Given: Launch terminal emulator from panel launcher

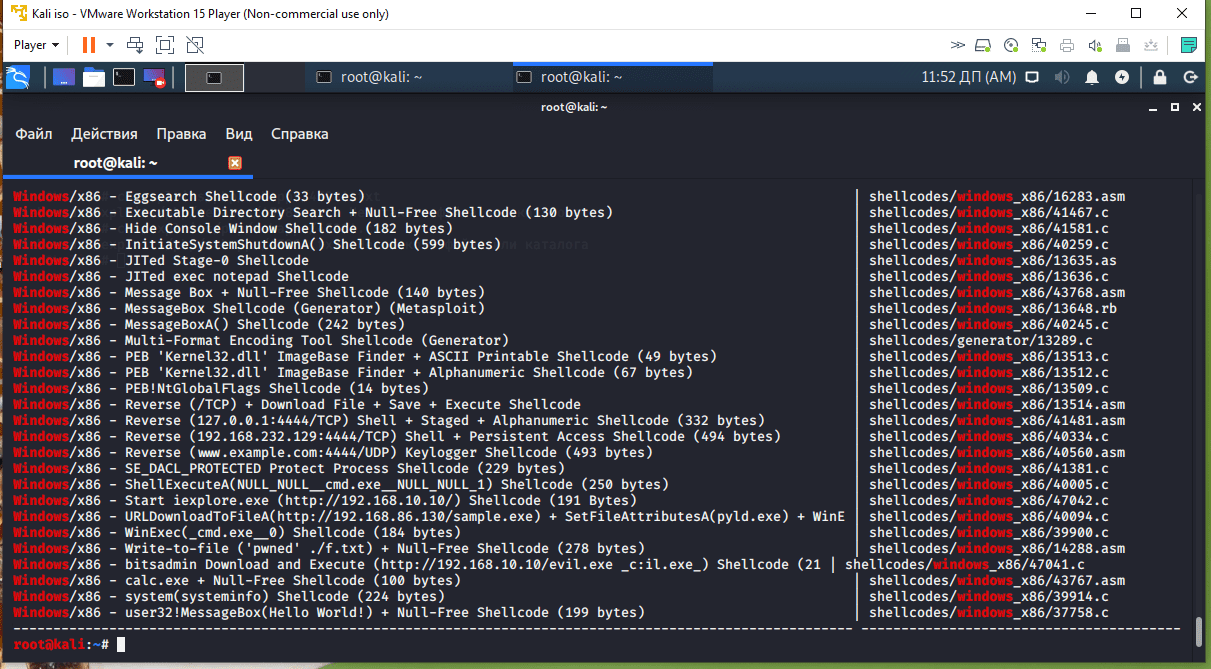Looking at the screenshot, I should pos(124,77).
